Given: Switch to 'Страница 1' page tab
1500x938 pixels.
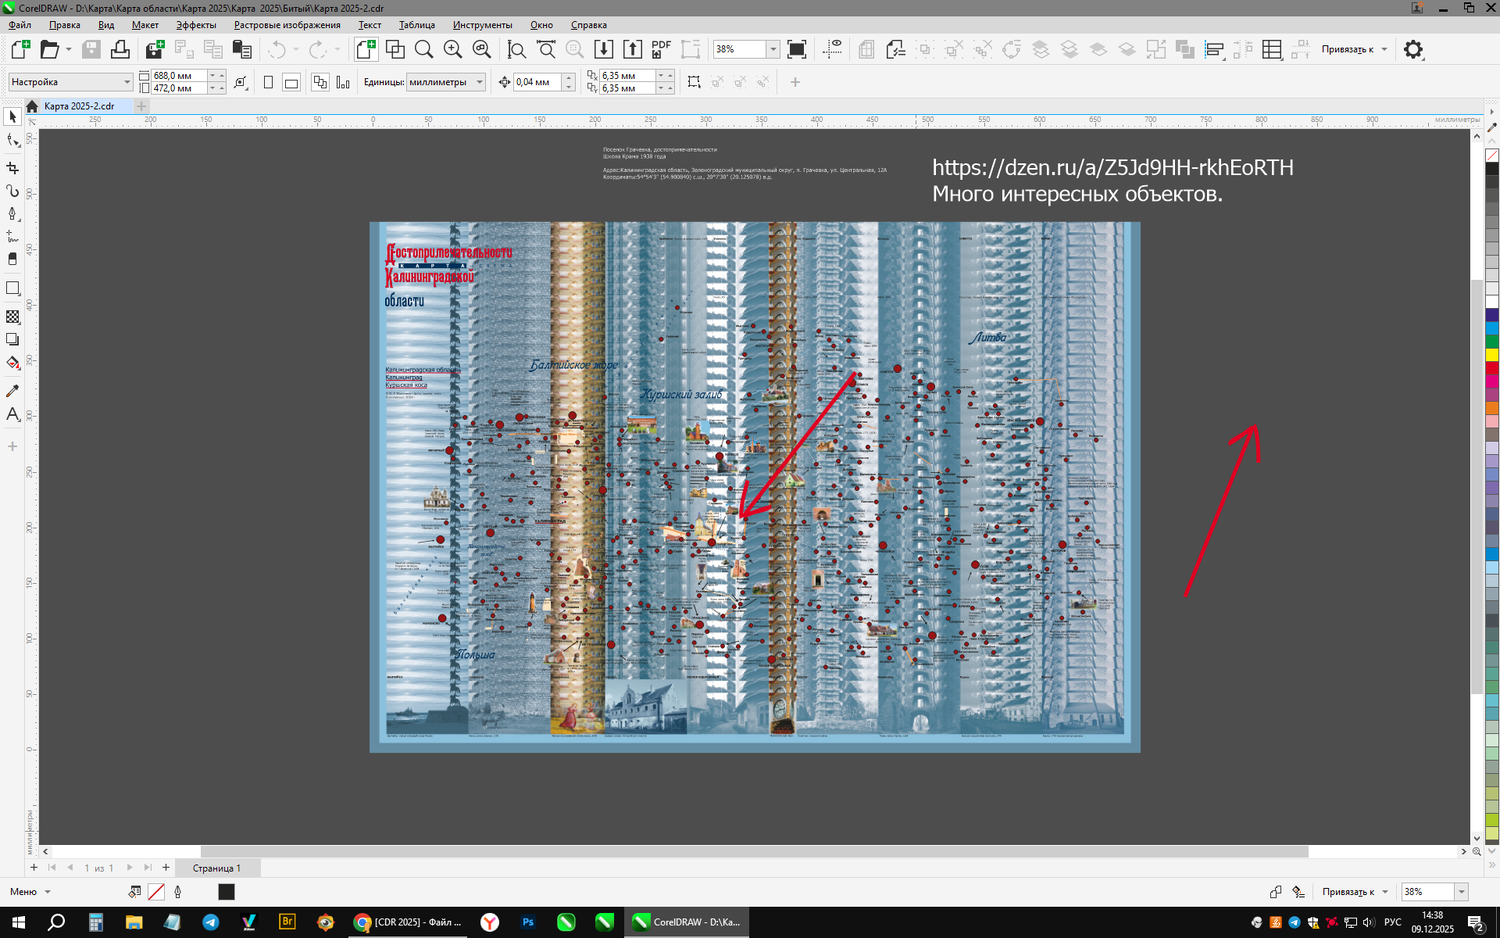Looking at the screenshot, I should tap(216, 868).
